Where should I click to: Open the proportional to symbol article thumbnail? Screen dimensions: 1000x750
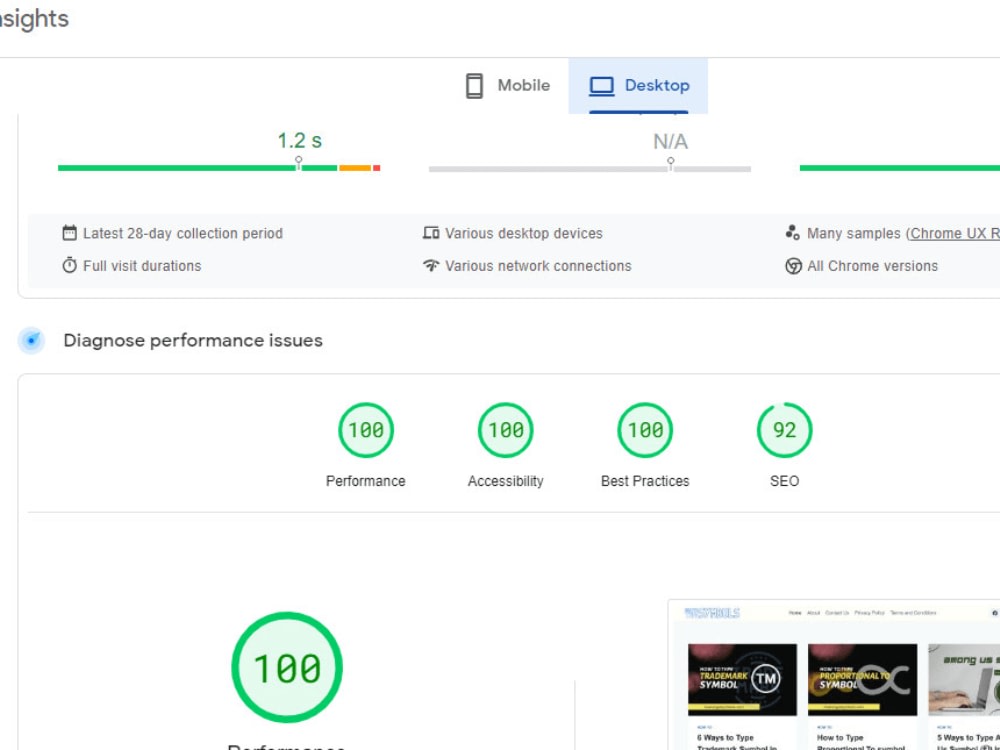[x=862, y=679]
